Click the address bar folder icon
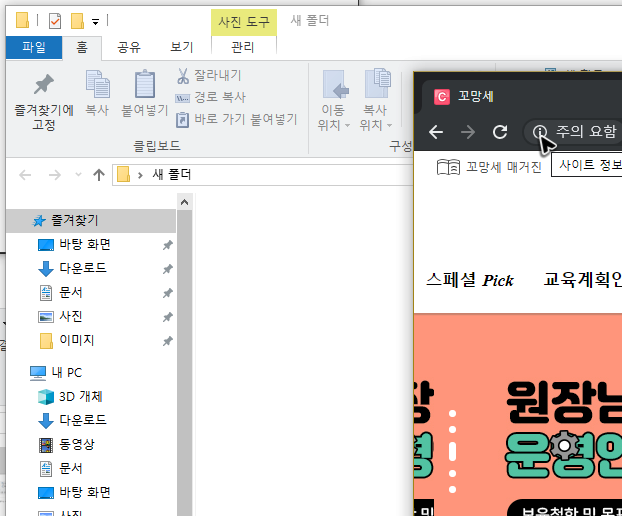The image size is (622, 516). (123, 175)
